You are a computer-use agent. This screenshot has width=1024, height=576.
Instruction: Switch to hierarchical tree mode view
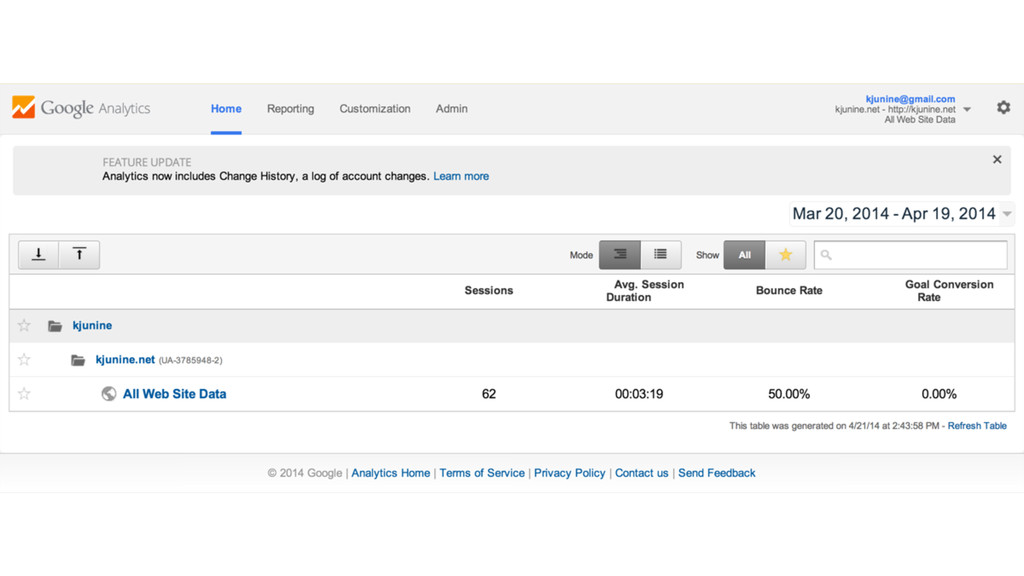click(x=620, y=255)
